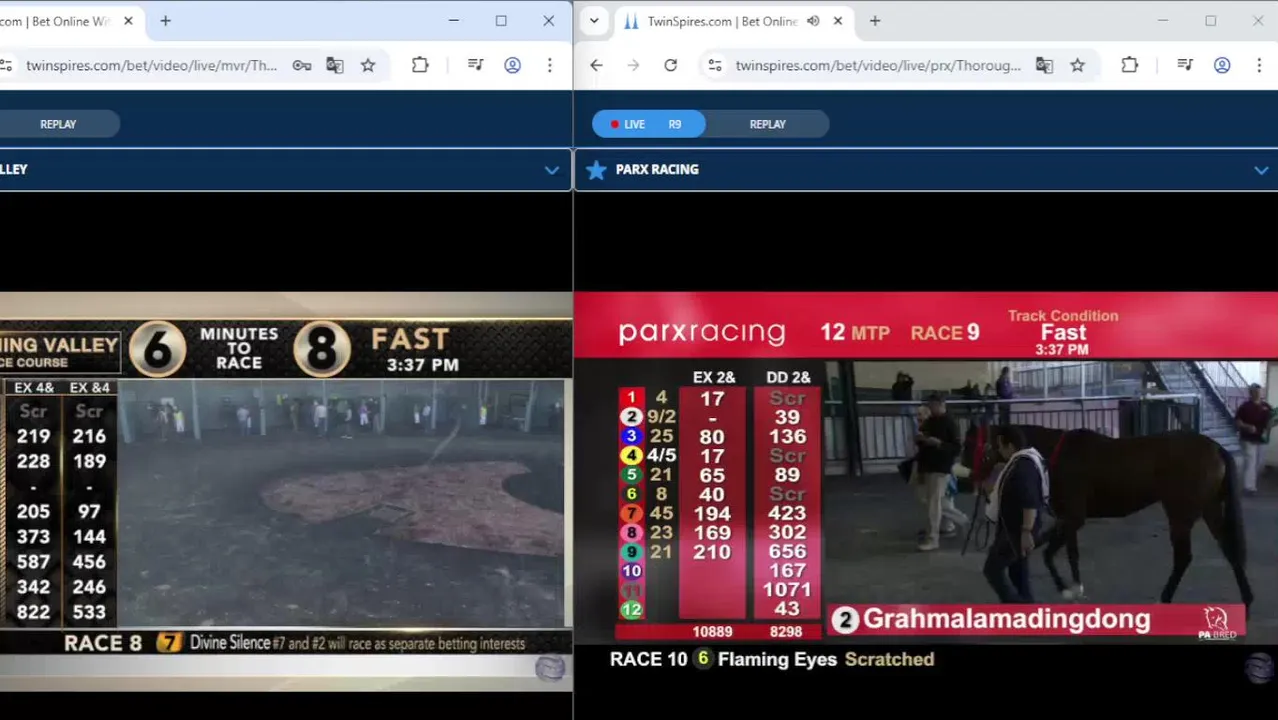
Task: Open media controls in left window toolbar
Action: point(476,65)
